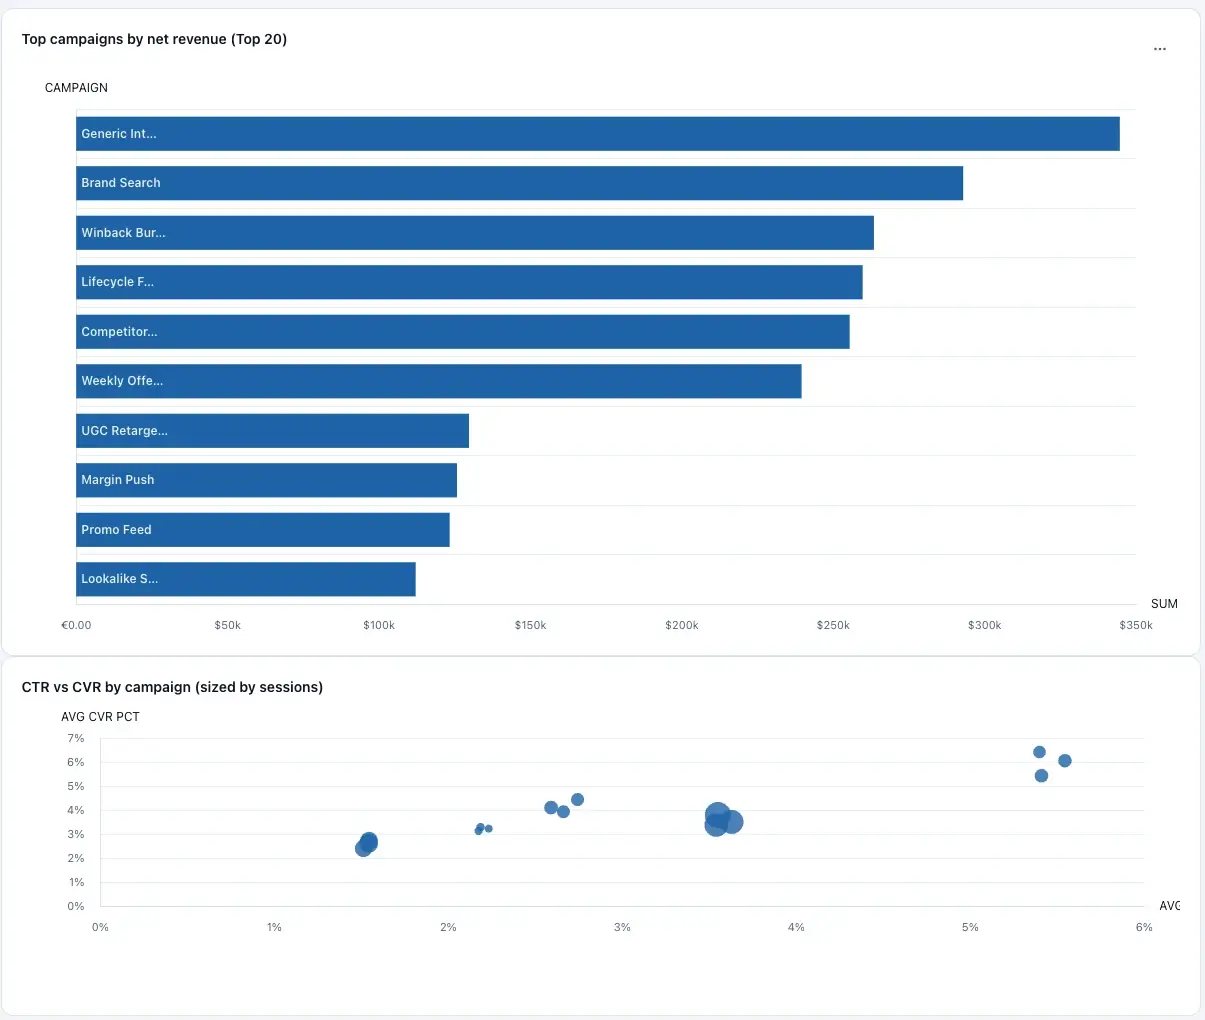This screenshot has width=1205, height=1020.
Task: Click the chart title Top campaigns by net revenue
Action: pyautogui.click(x=155, y=39)
